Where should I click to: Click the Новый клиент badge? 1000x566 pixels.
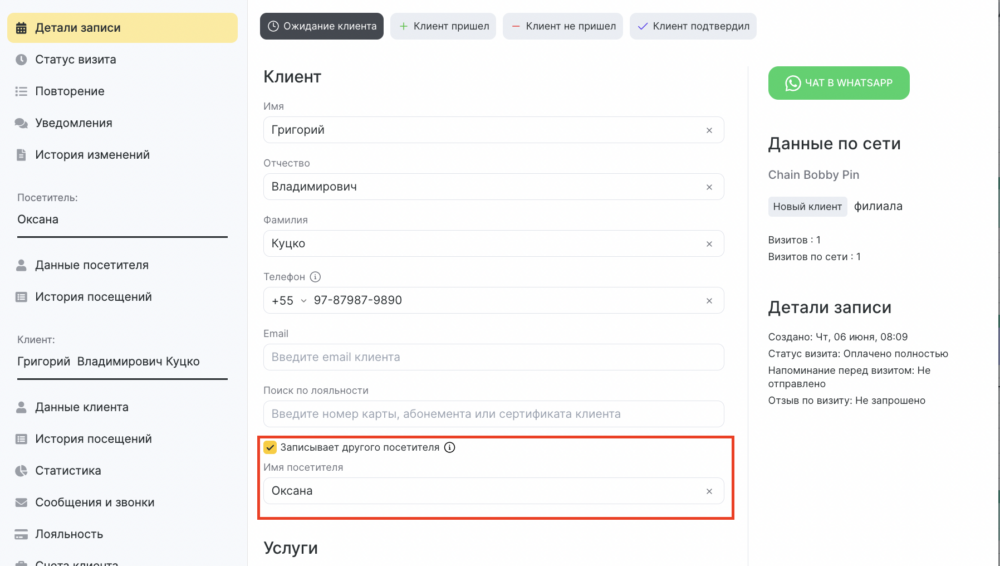(807, 207)
